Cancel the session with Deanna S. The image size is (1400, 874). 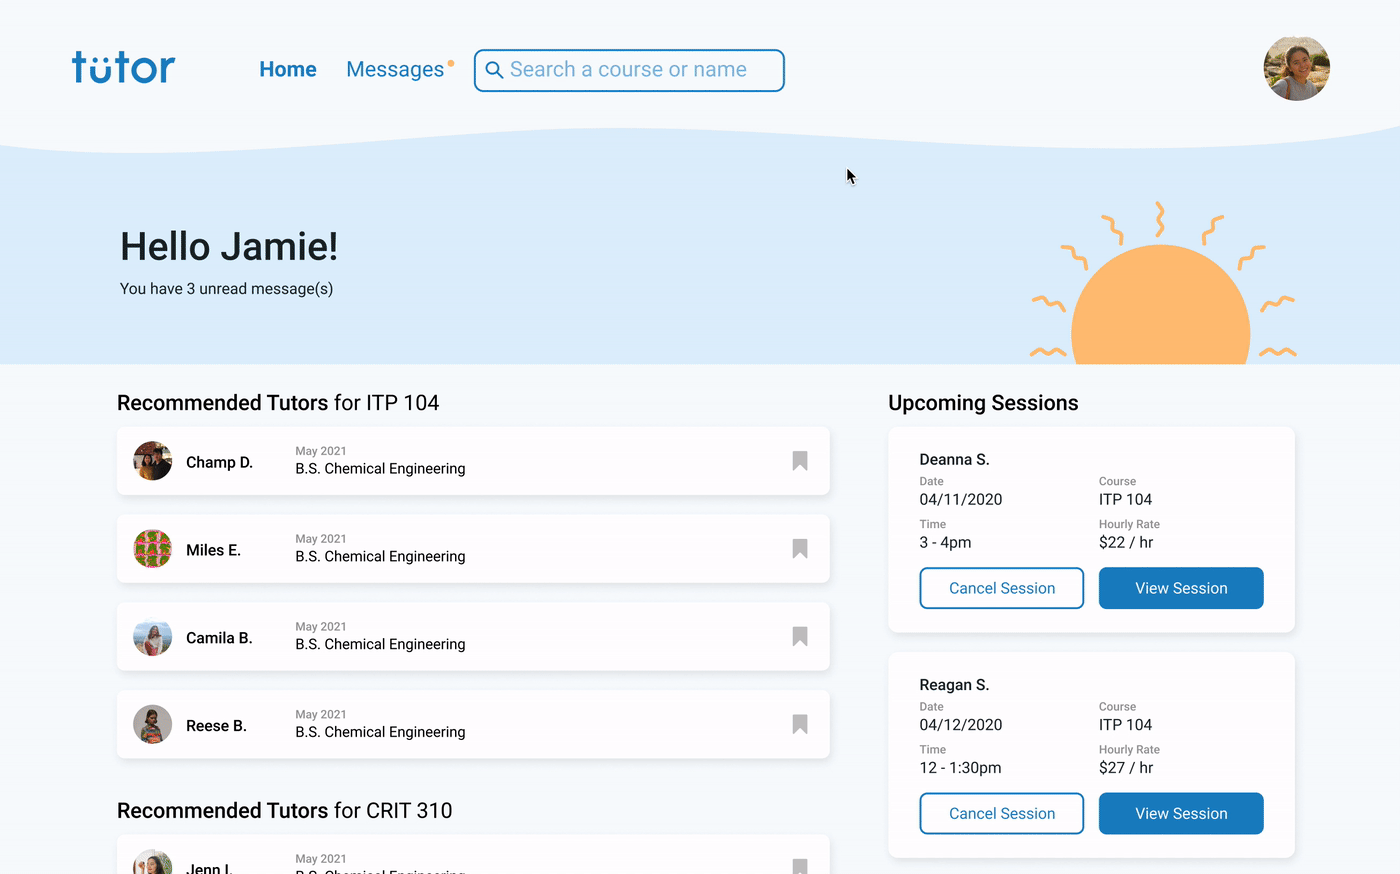pos(1001,588)
